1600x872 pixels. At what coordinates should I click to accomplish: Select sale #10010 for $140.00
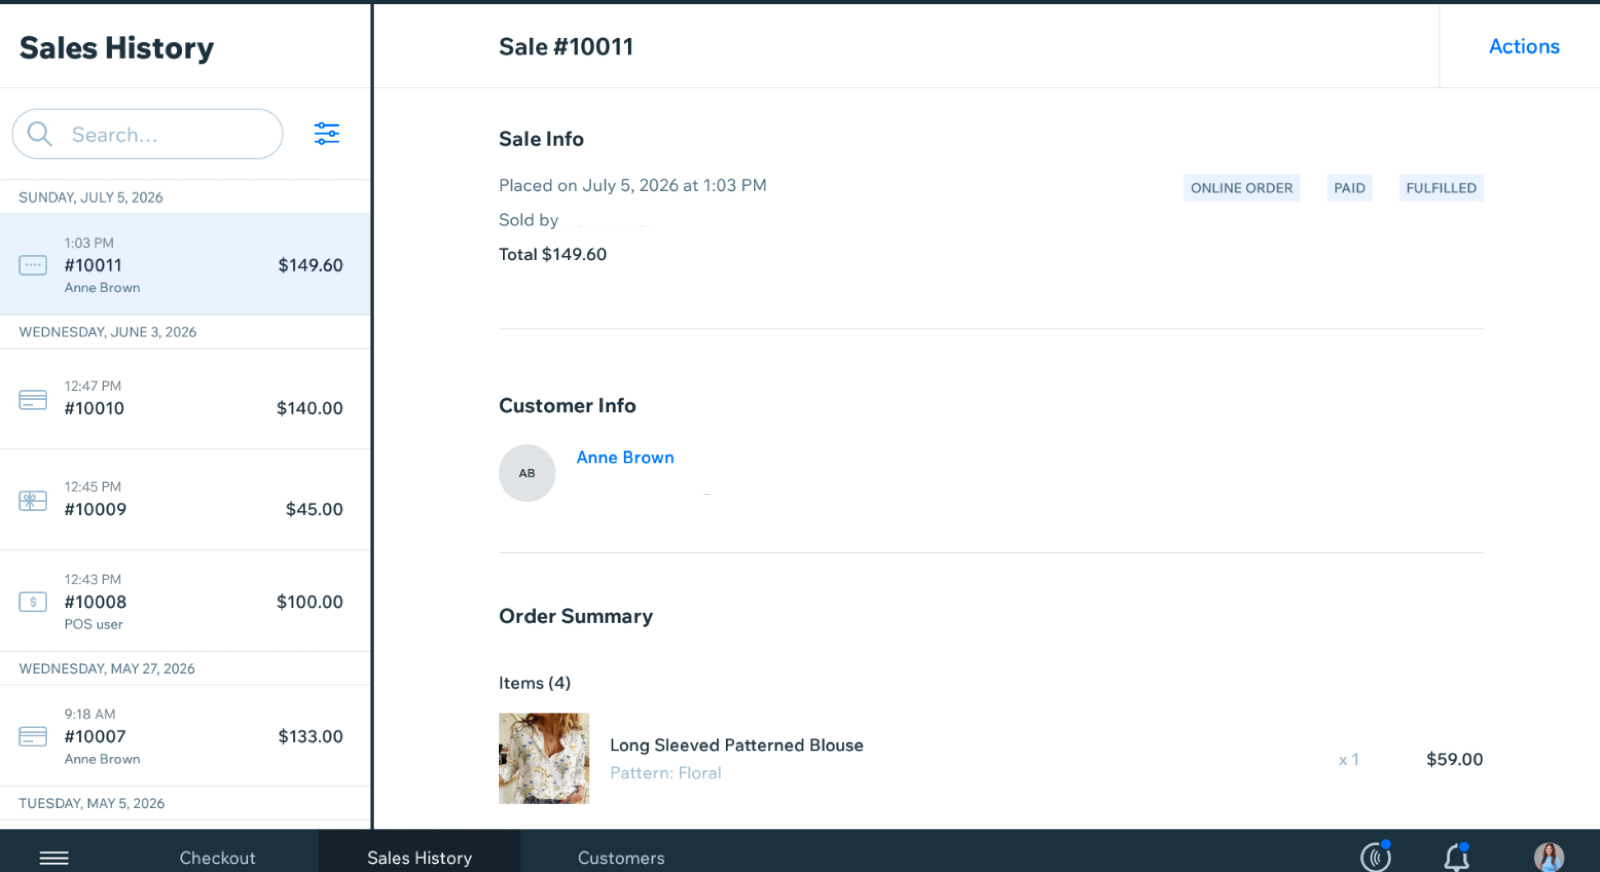coord(185,399)
